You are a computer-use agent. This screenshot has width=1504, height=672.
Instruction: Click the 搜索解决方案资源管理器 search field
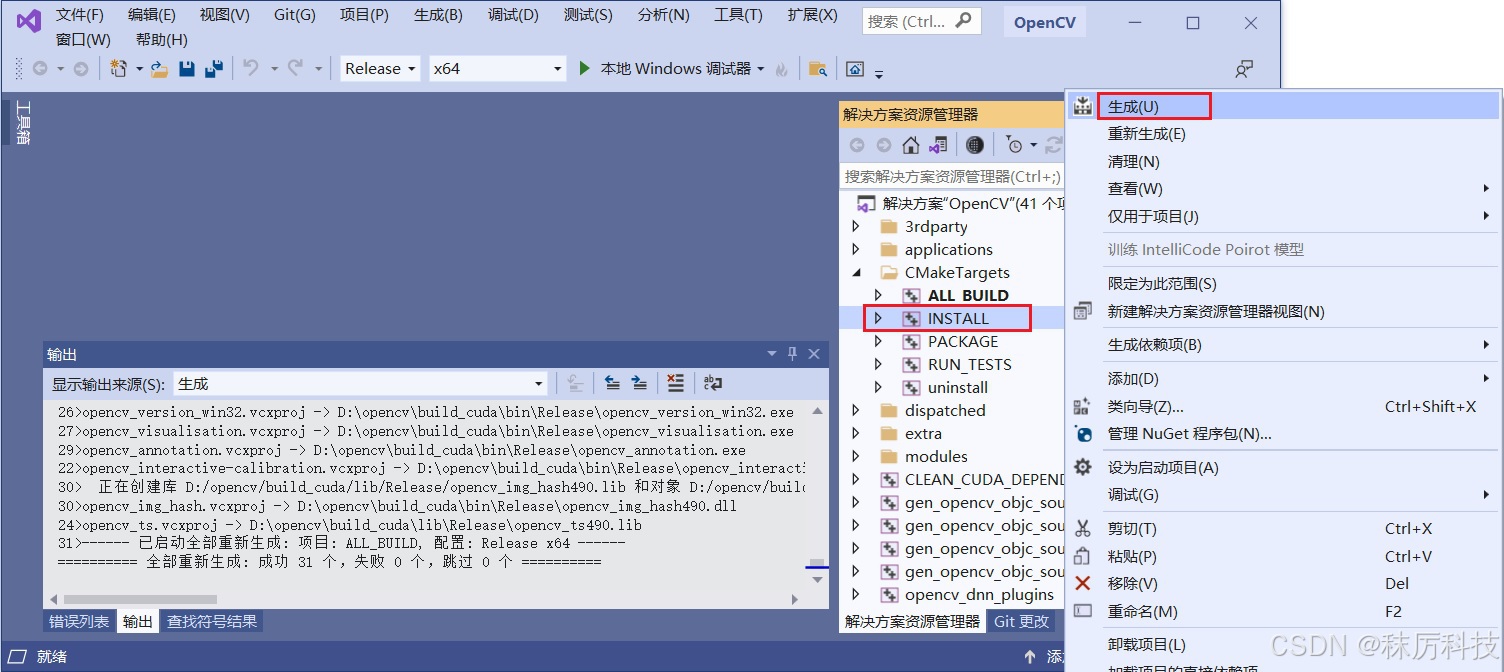click(x=951, y=176)
